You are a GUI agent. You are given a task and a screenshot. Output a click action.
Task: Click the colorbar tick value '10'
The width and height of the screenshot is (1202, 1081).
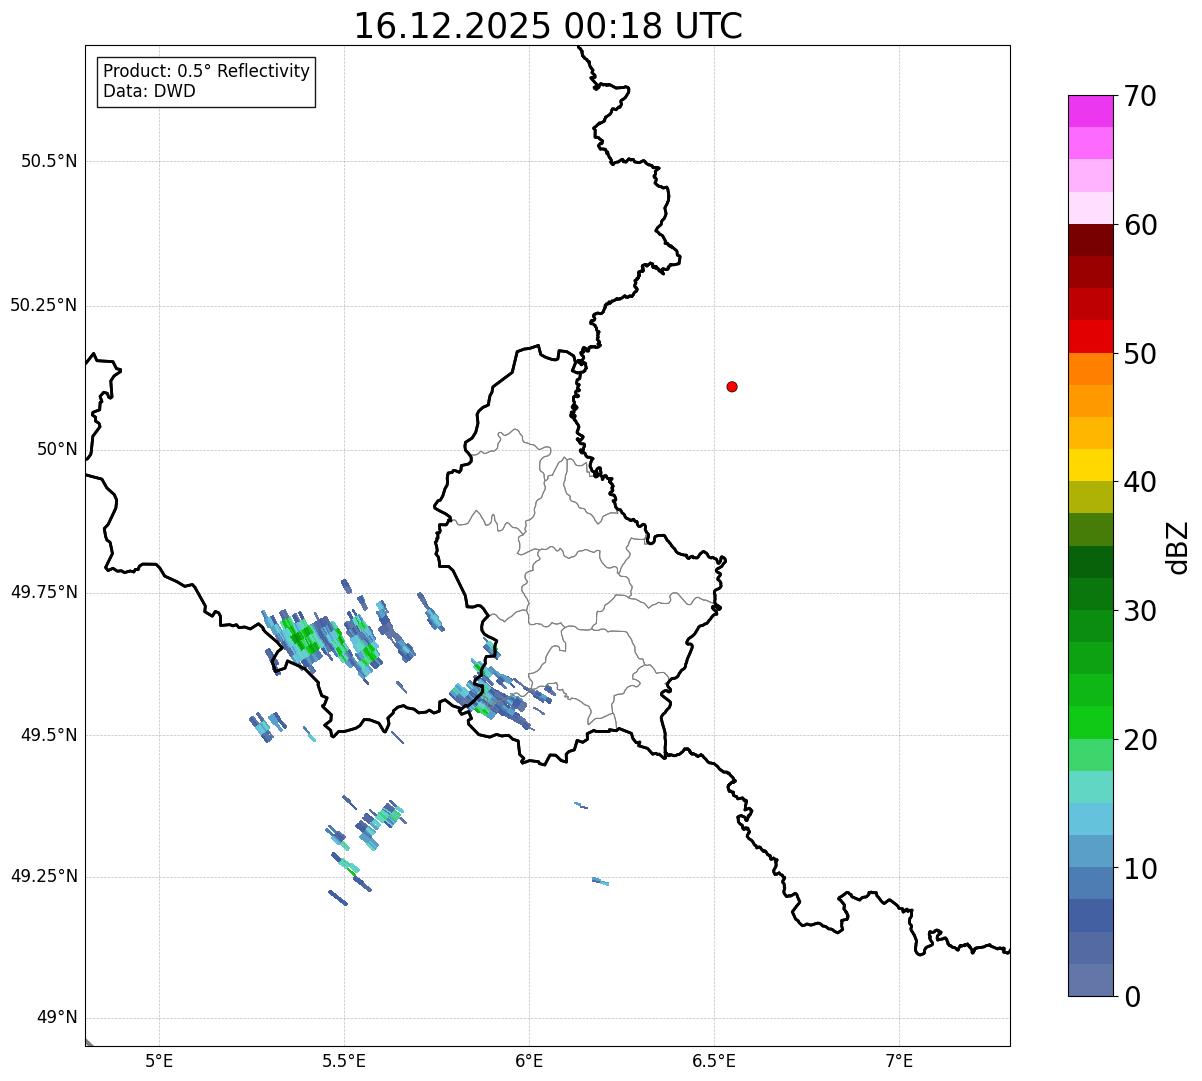(x=1140, y=869)
